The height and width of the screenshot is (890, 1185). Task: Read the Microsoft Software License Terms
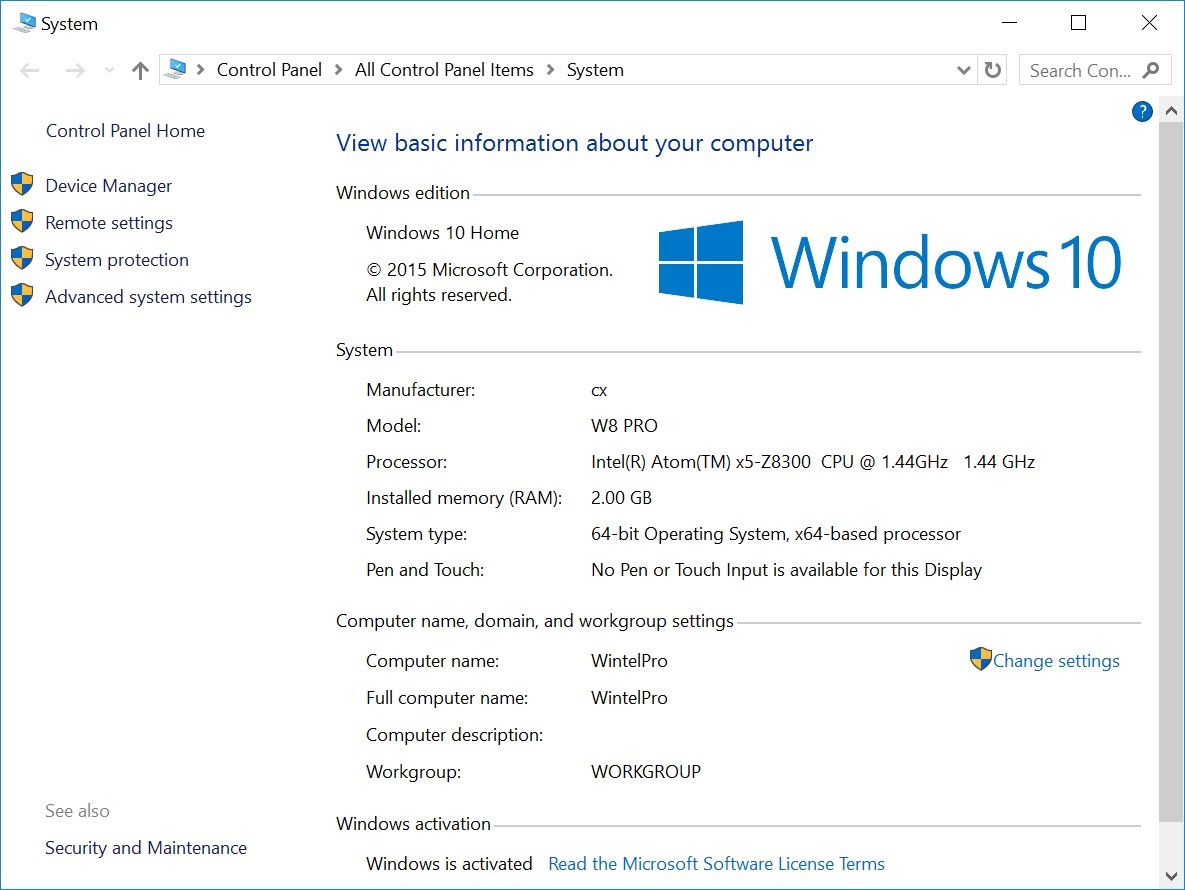click(x=716, y=863)
